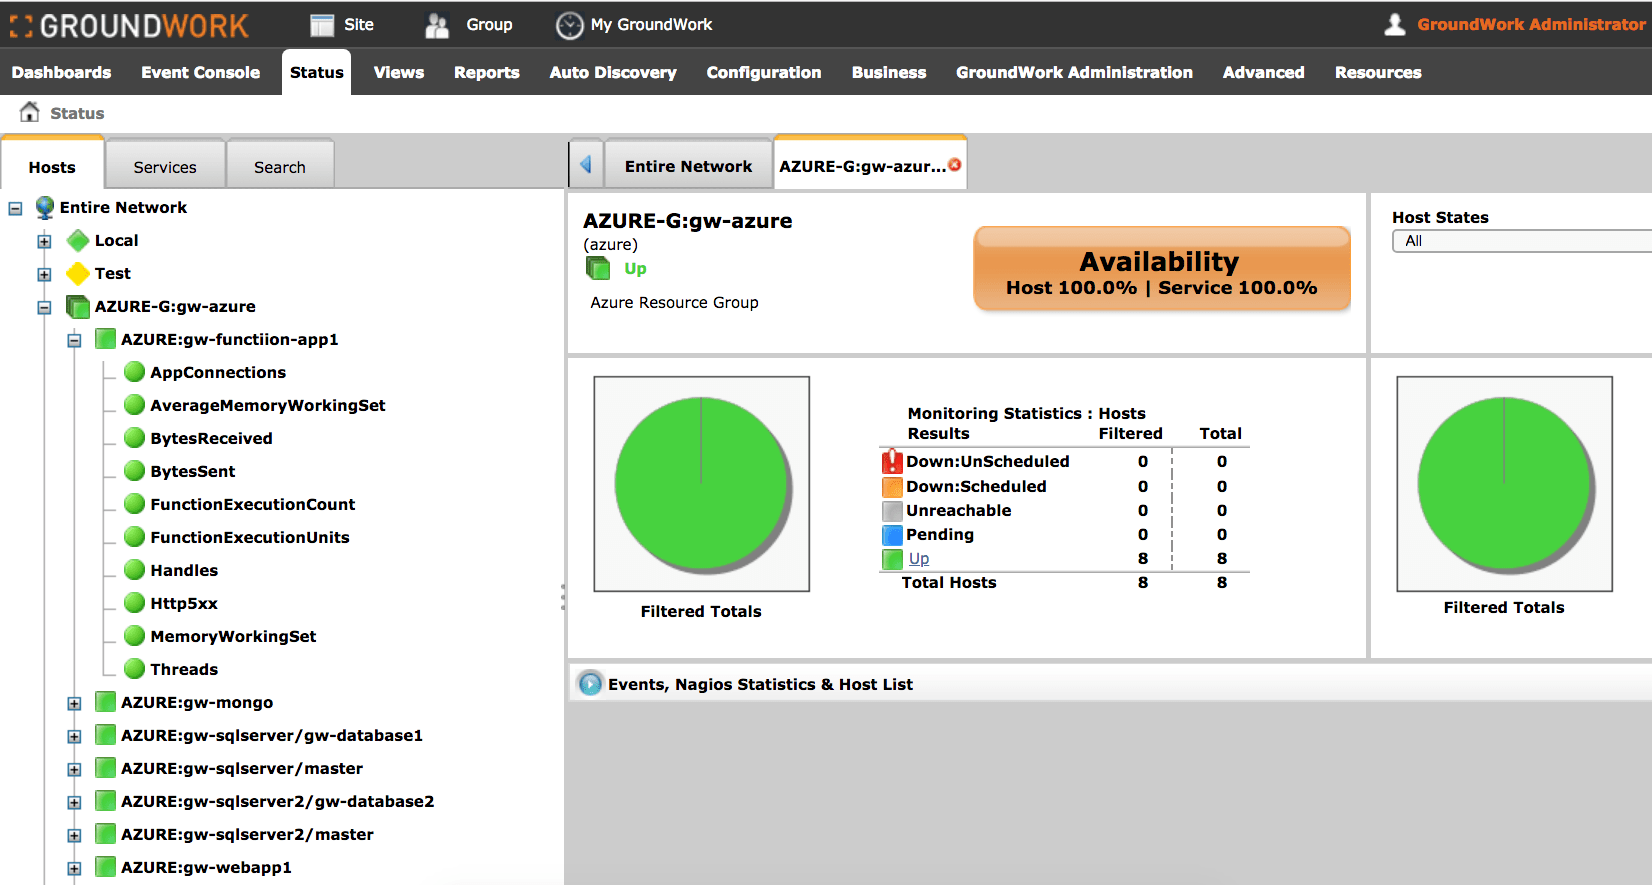Switch to the Search tab
Screen dimensions: 1652x885
(x=280, y=166)
